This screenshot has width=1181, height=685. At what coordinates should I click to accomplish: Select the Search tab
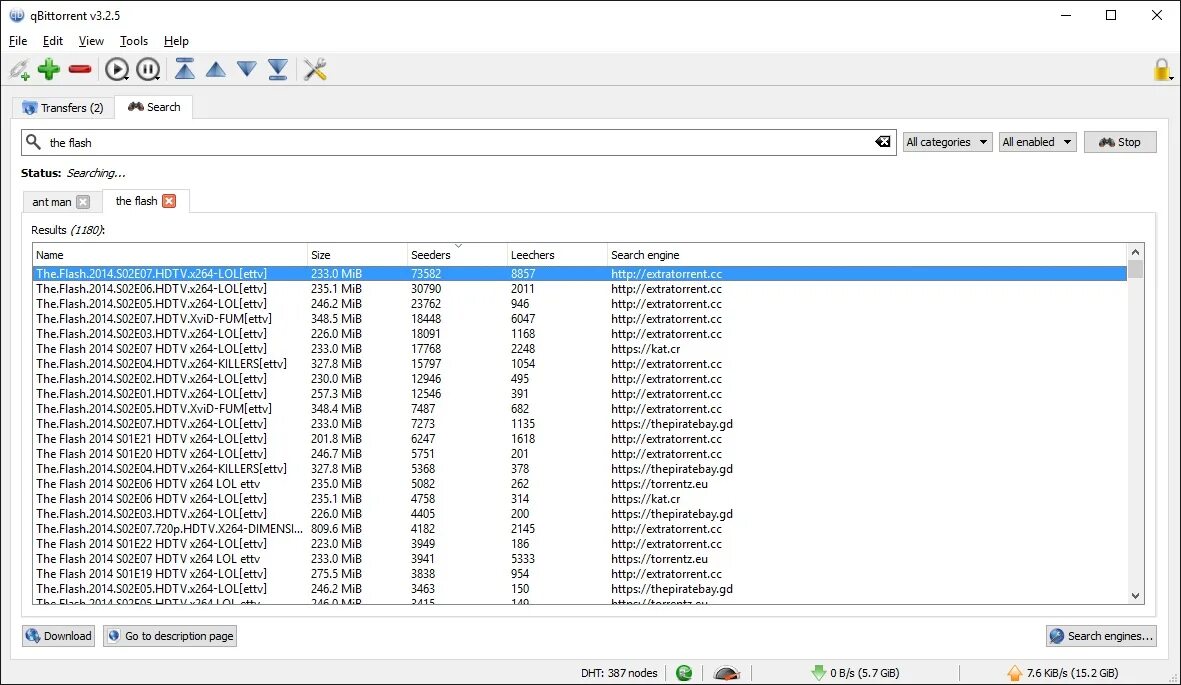point(154,107)
